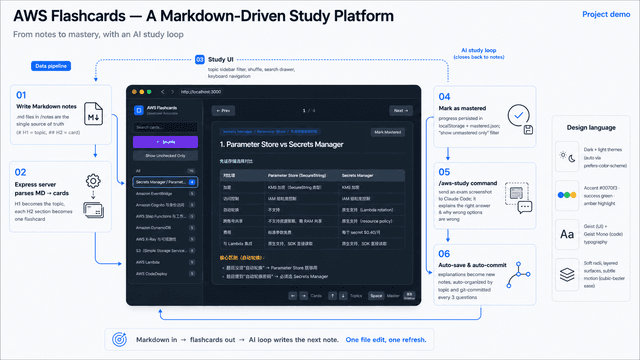The width and height of the screenshot is (640, 360).
Task: Click the Space key hint for Master
Action: click(x=376, y=296)
